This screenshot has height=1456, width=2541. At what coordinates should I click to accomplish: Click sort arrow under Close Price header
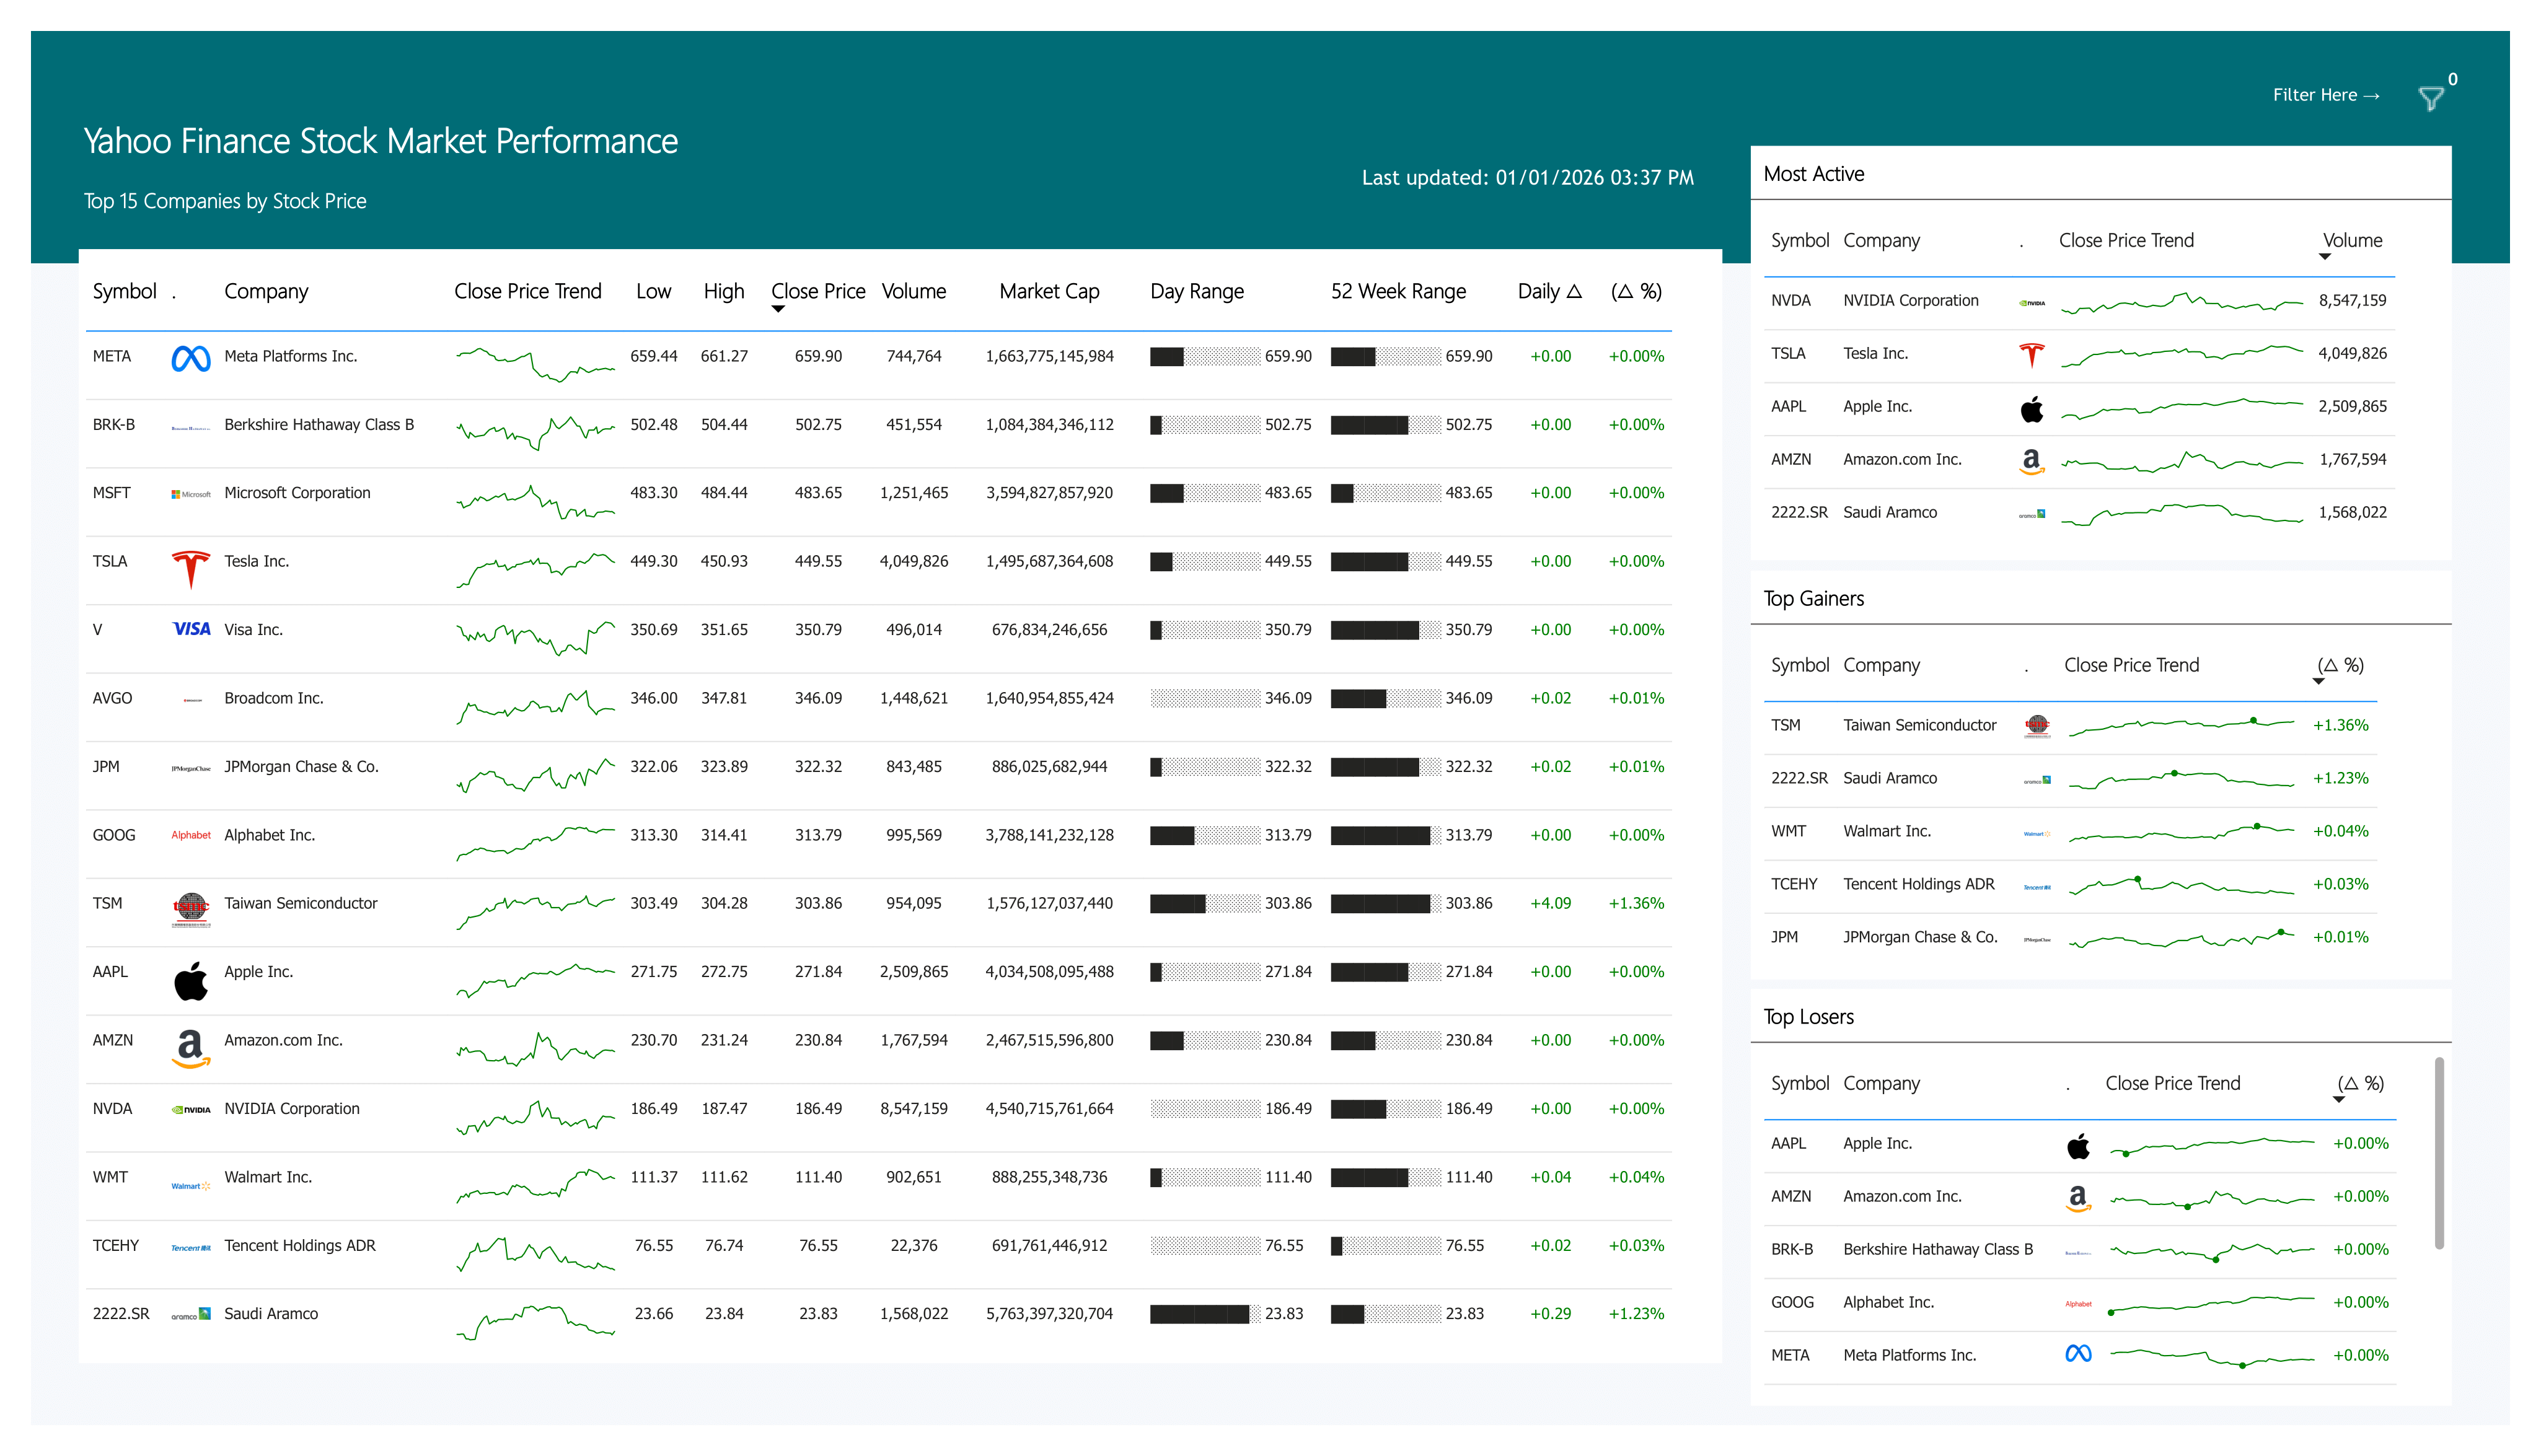point(778,309)
